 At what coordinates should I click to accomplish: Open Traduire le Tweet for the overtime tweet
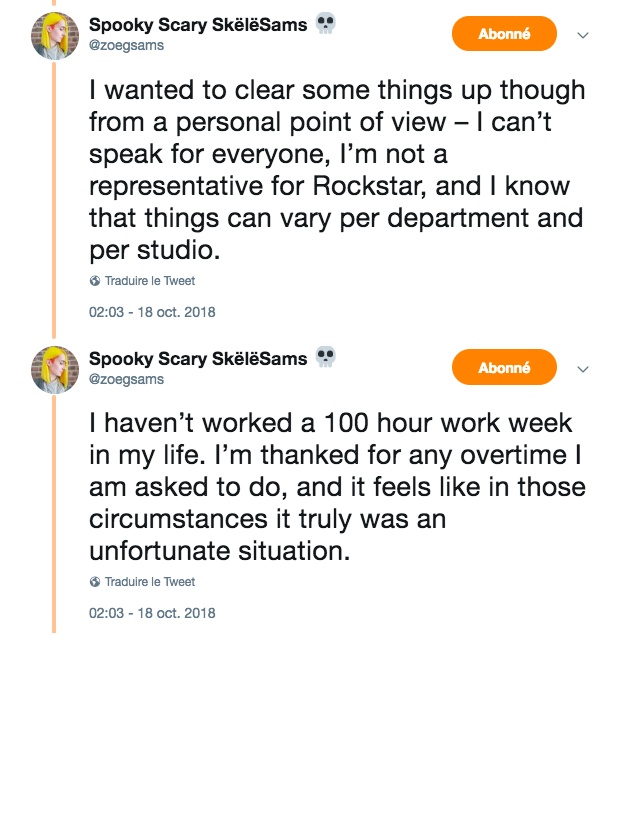(x=150, y=582)
